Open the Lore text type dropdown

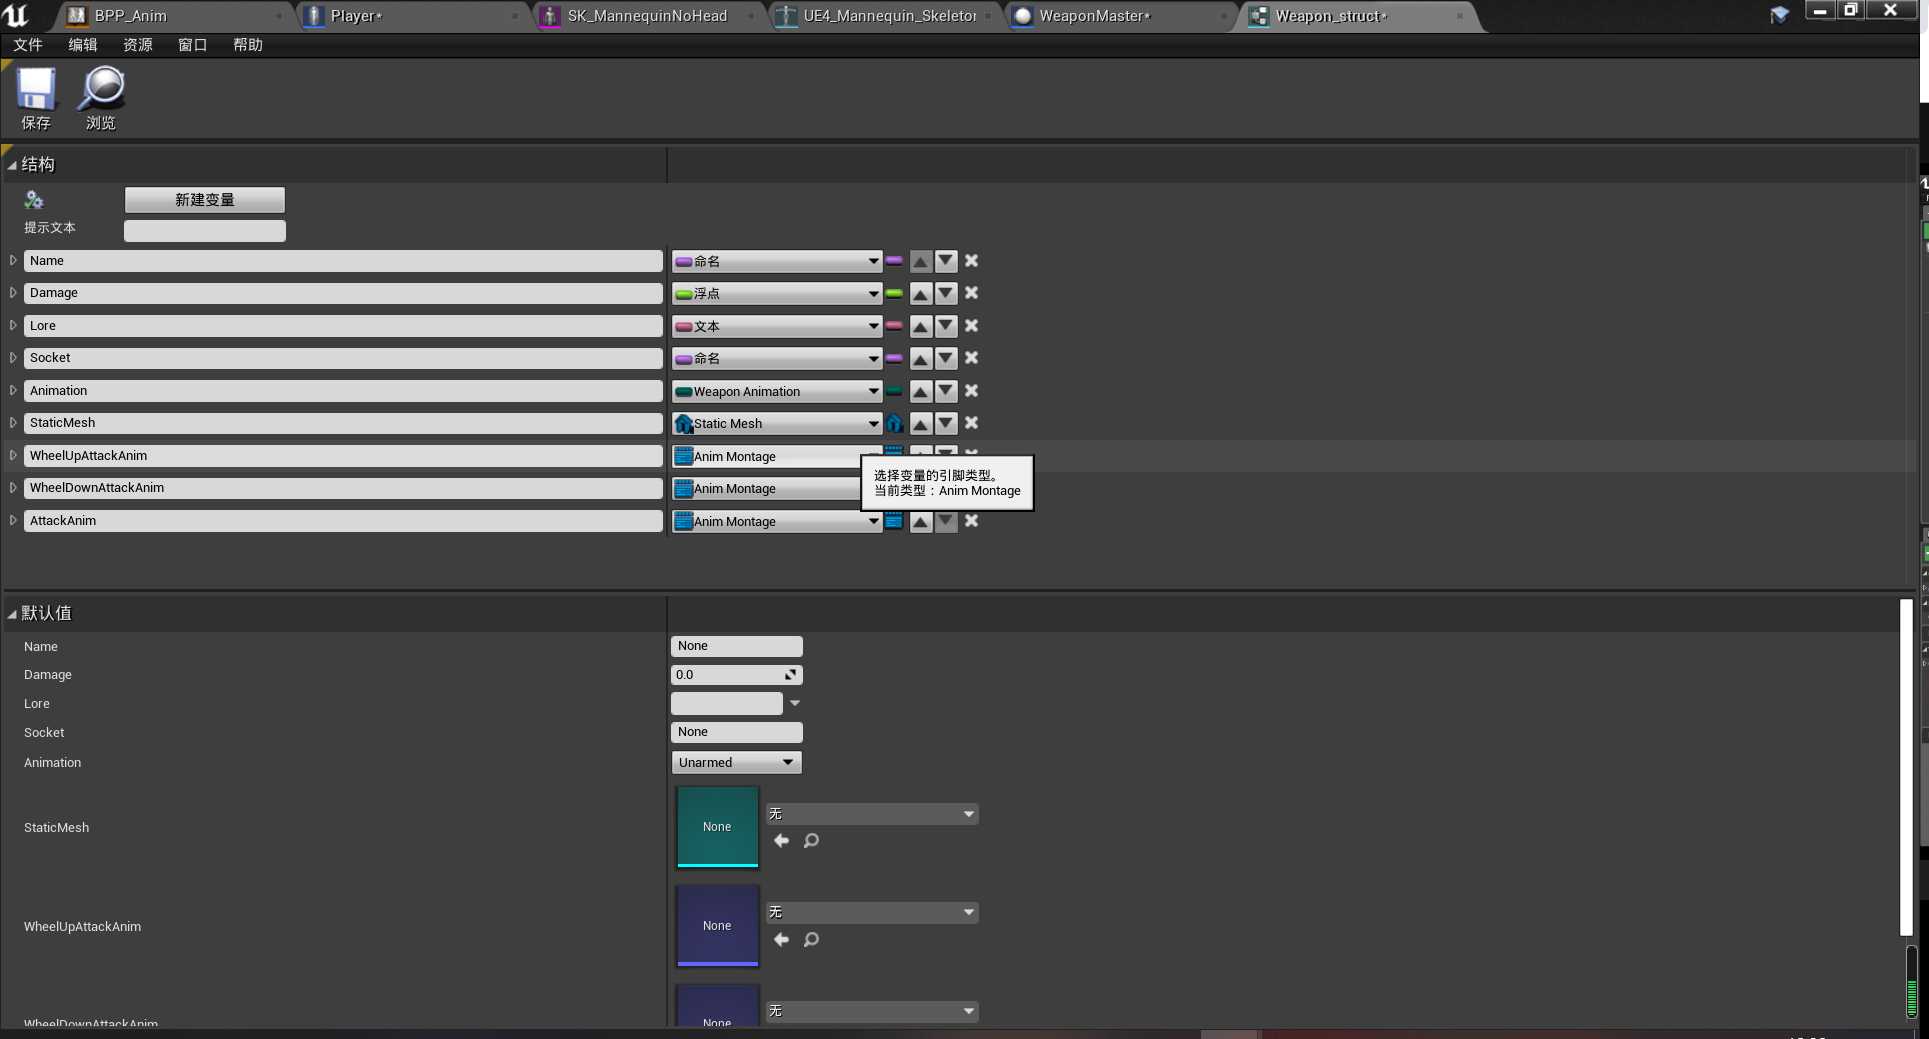pos(777,326)
